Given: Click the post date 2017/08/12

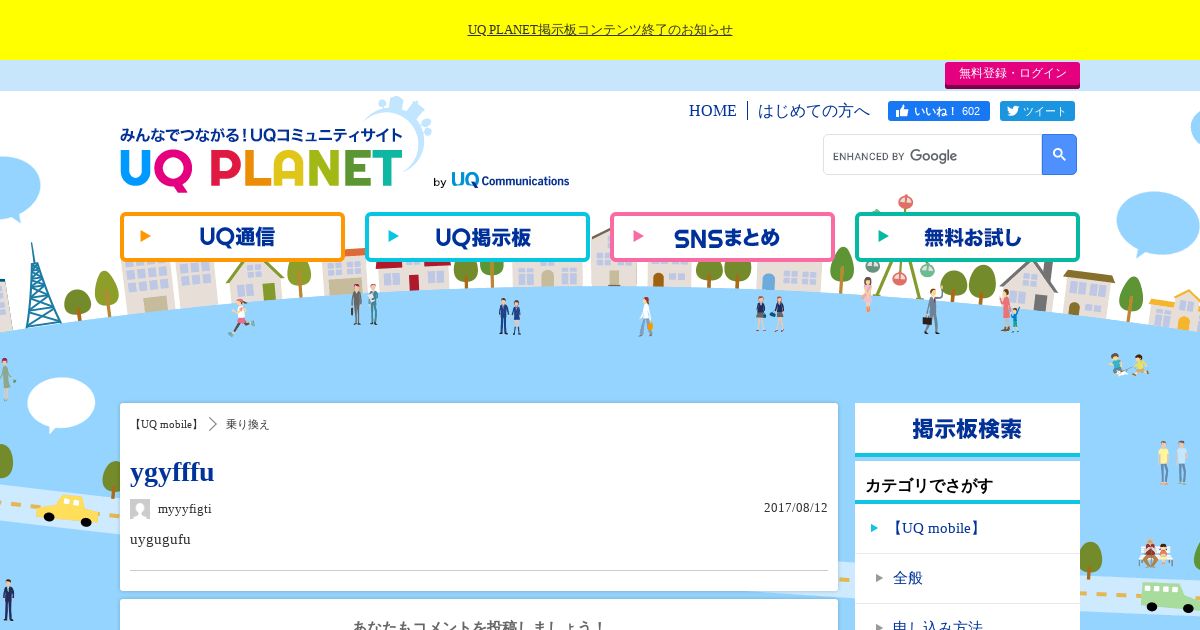Looking at the screenshot, I should (x=796, y=508).
